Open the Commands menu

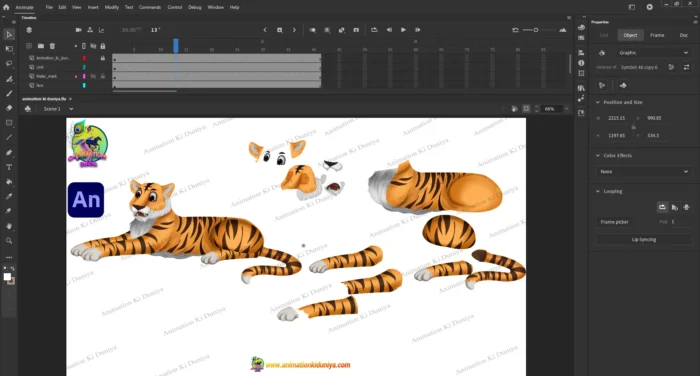click(150, 7)
